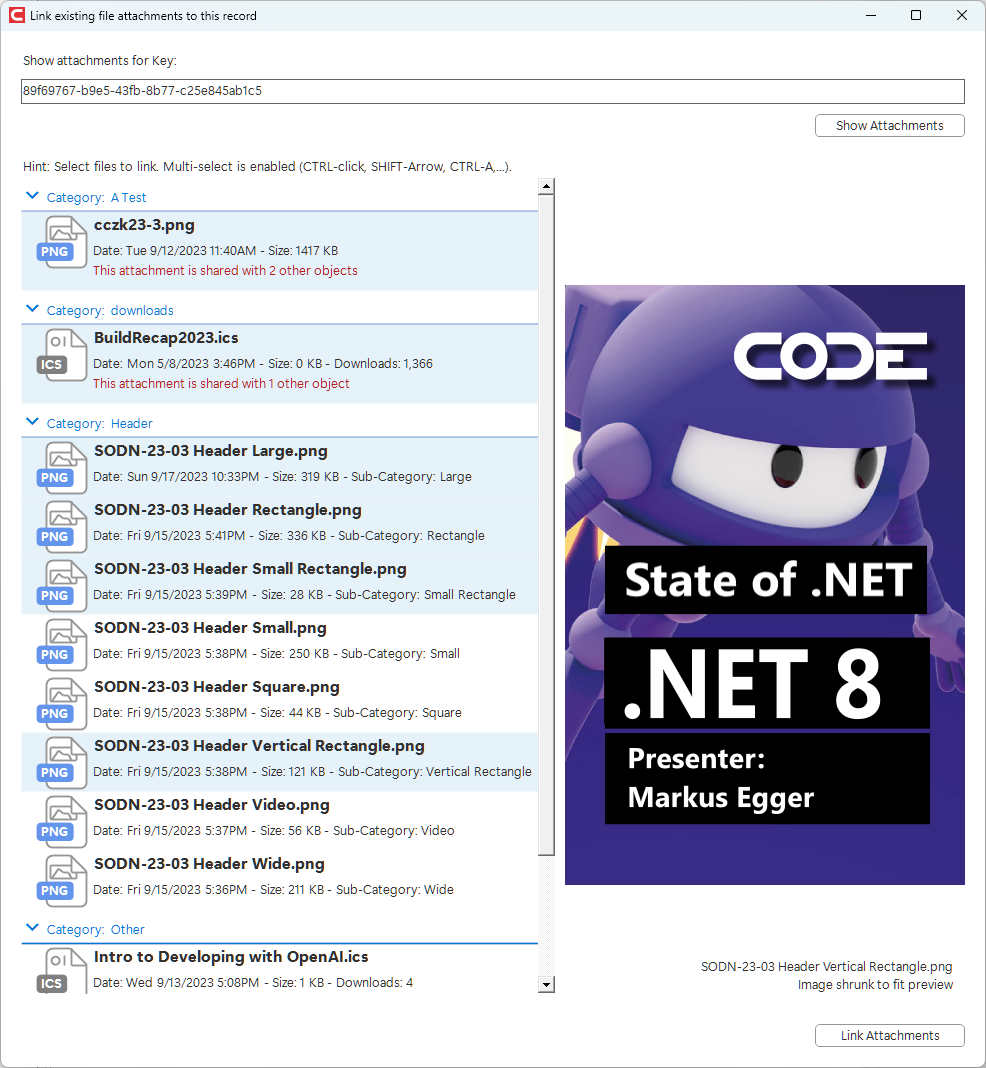
Task: Select file name 'BuildRecap2023.ics'
Action: [x=166, y=338]
